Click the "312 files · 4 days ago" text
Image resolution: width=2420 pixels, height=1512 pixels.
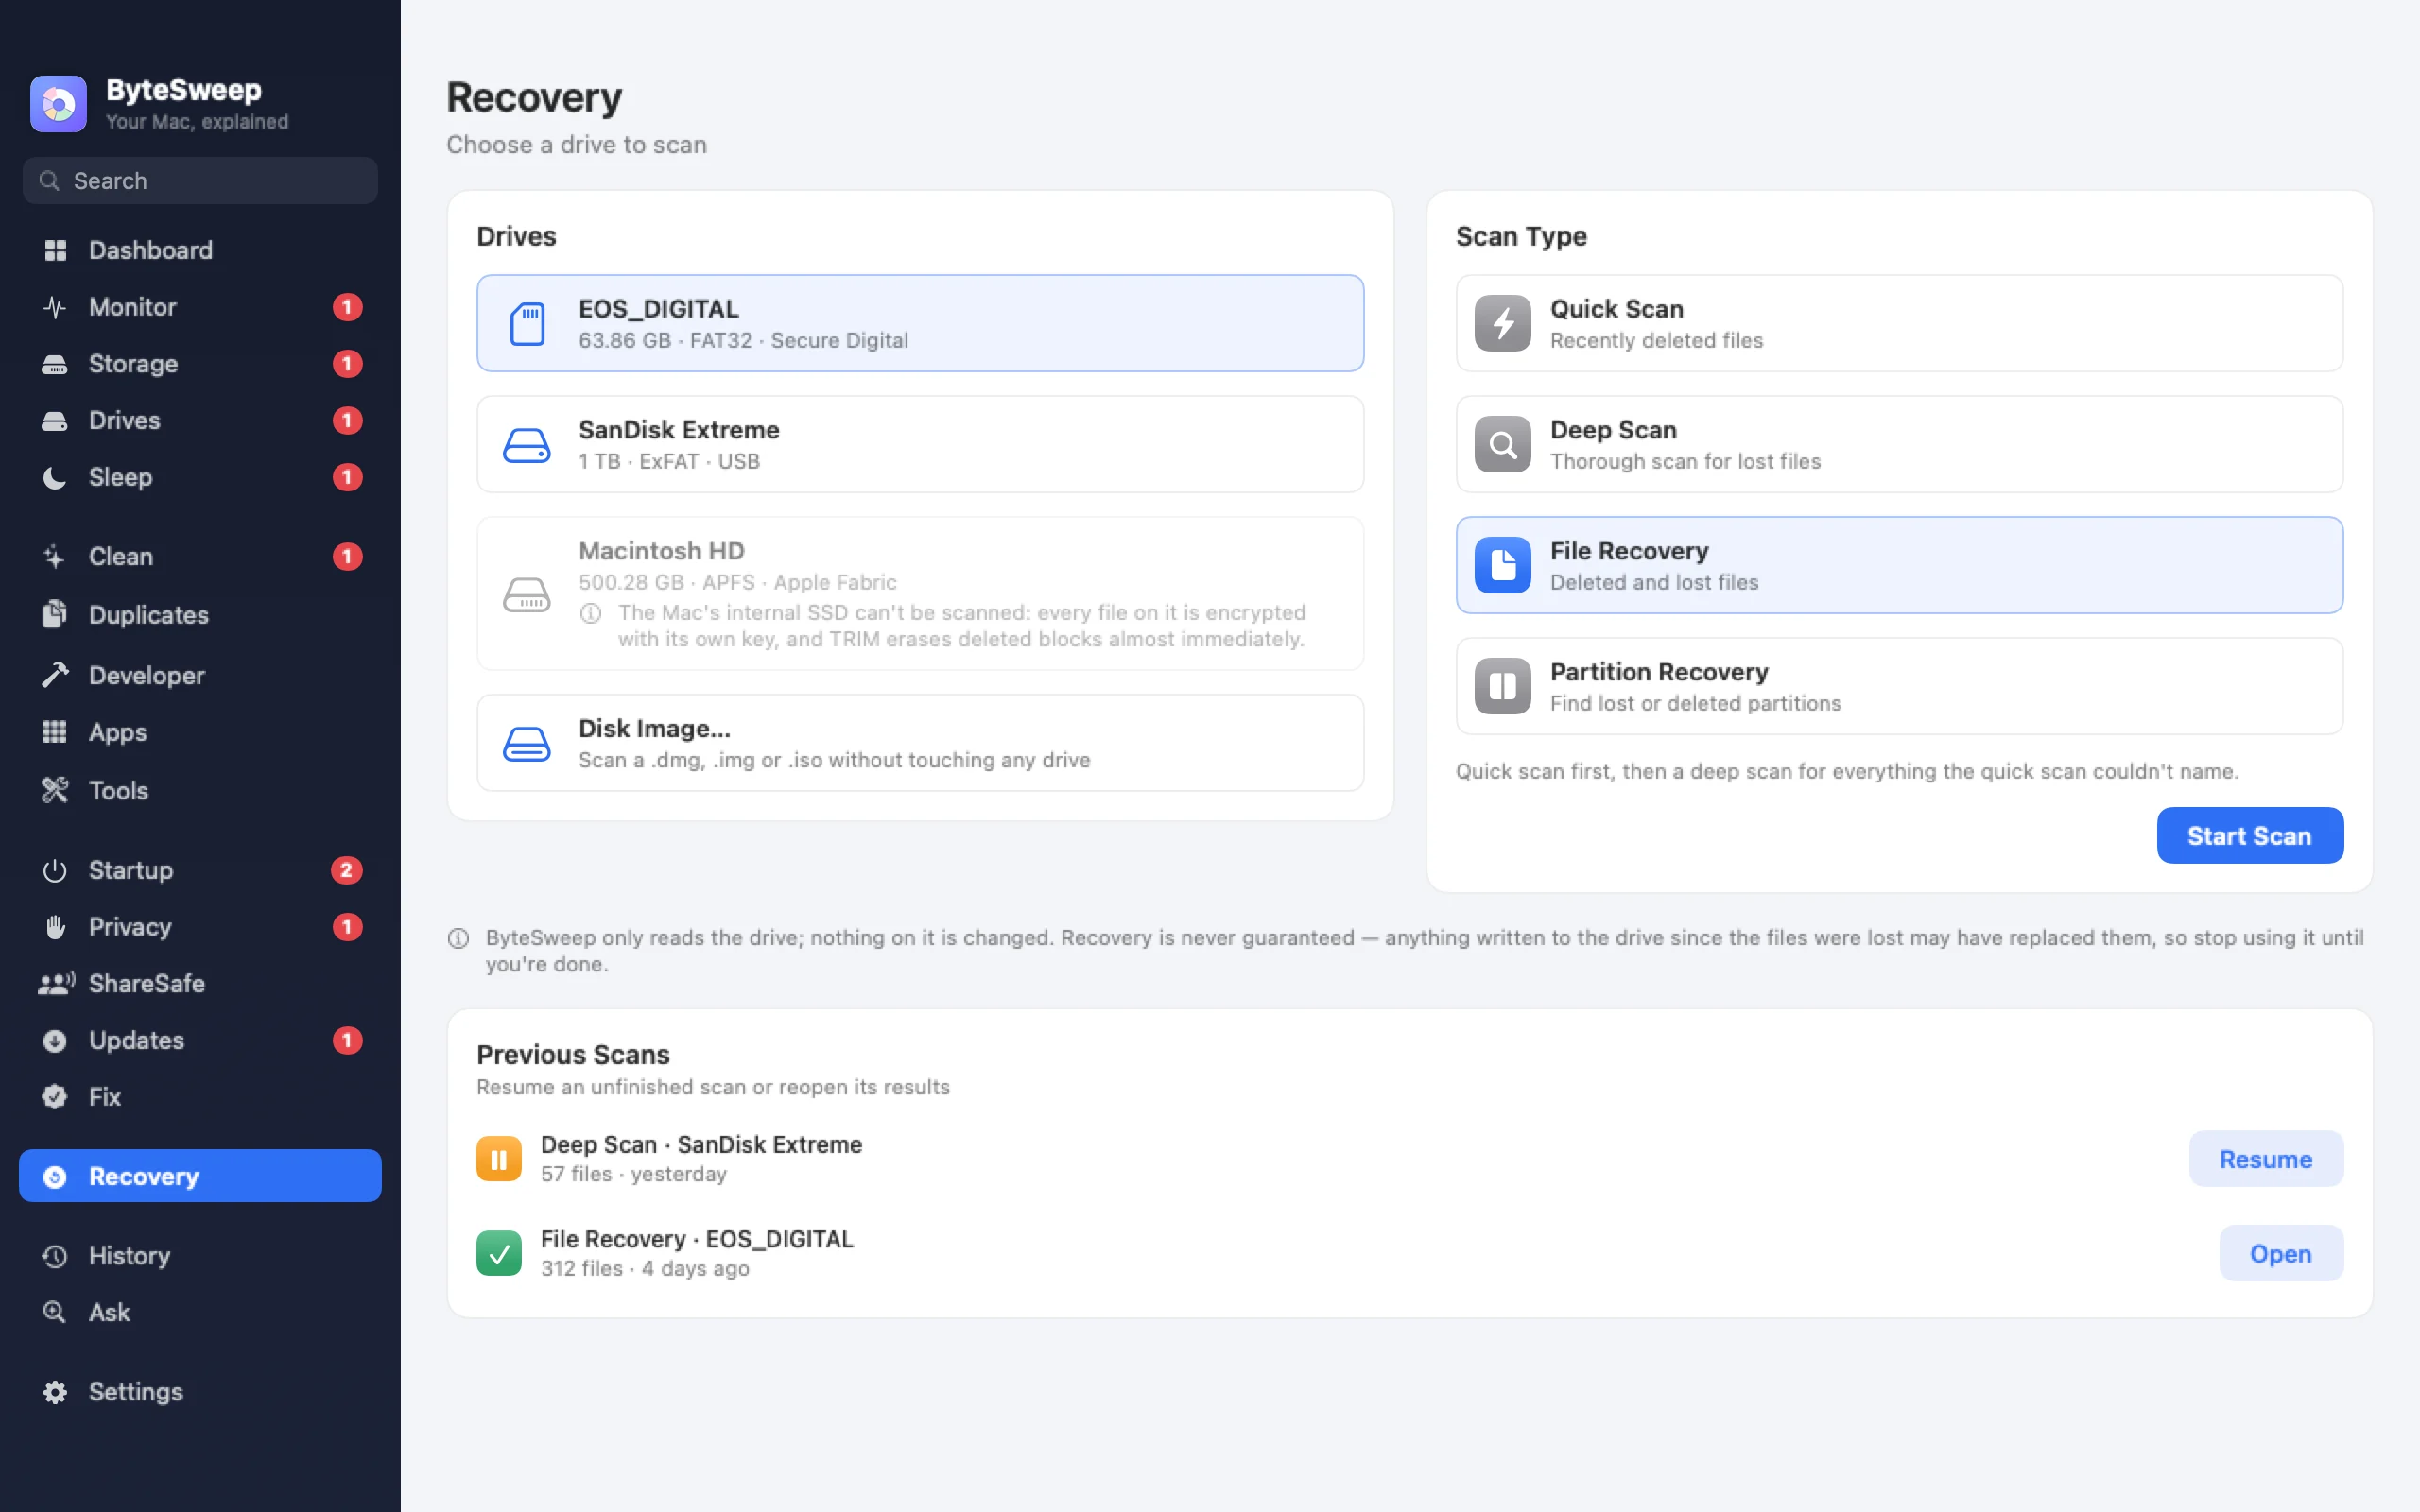pyautogui.click(x=645, y=1268)
